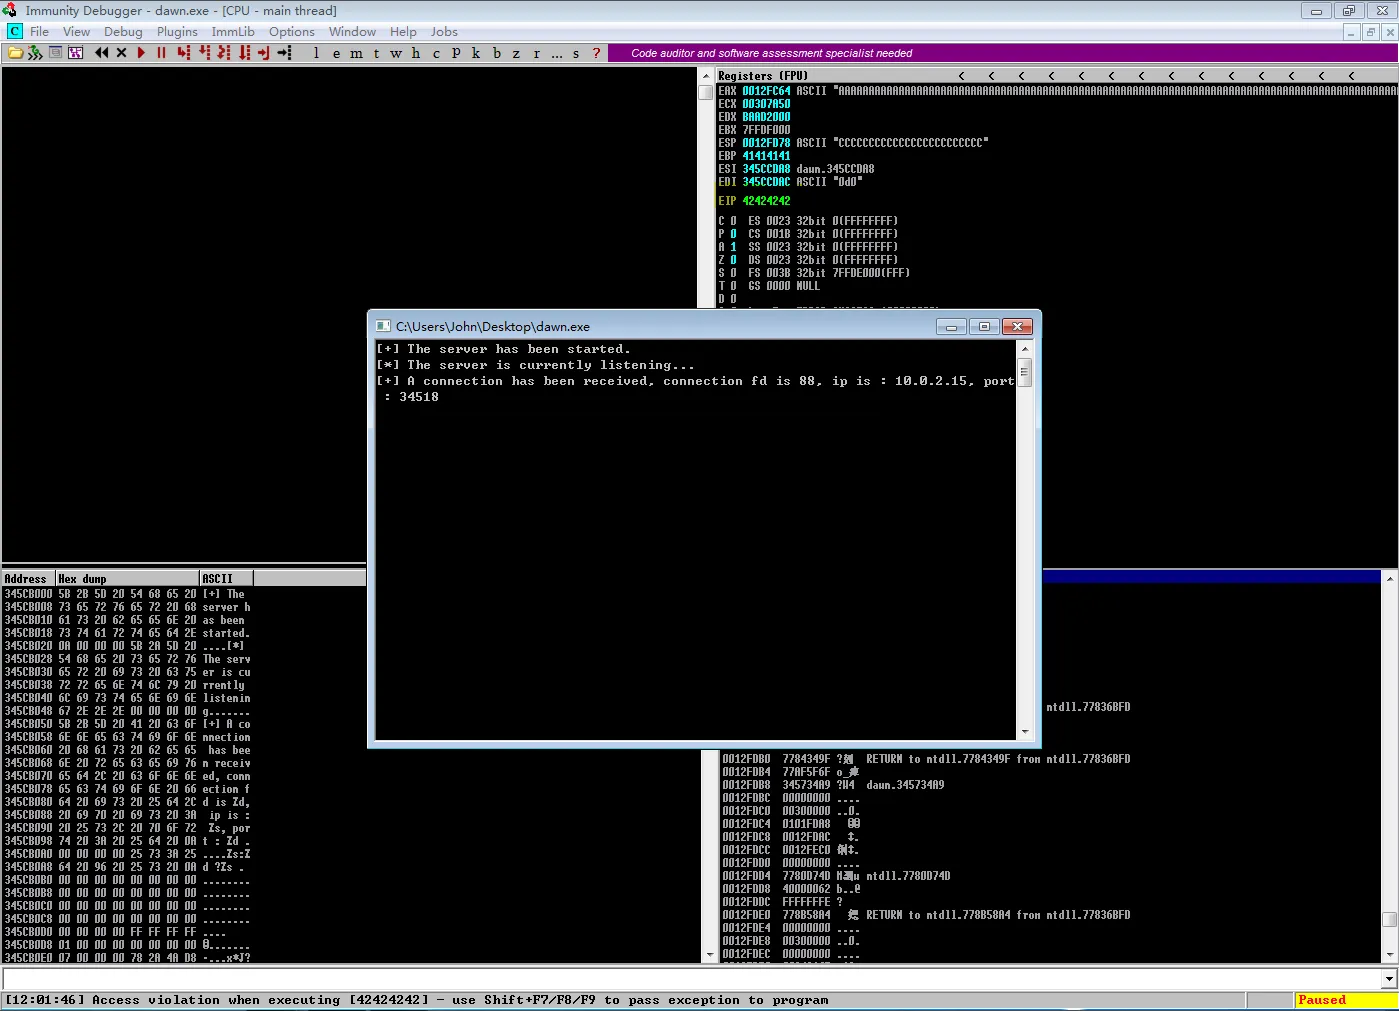
Task: Click the Trace into toolbar icon
Action: click(x=224, y=53)
